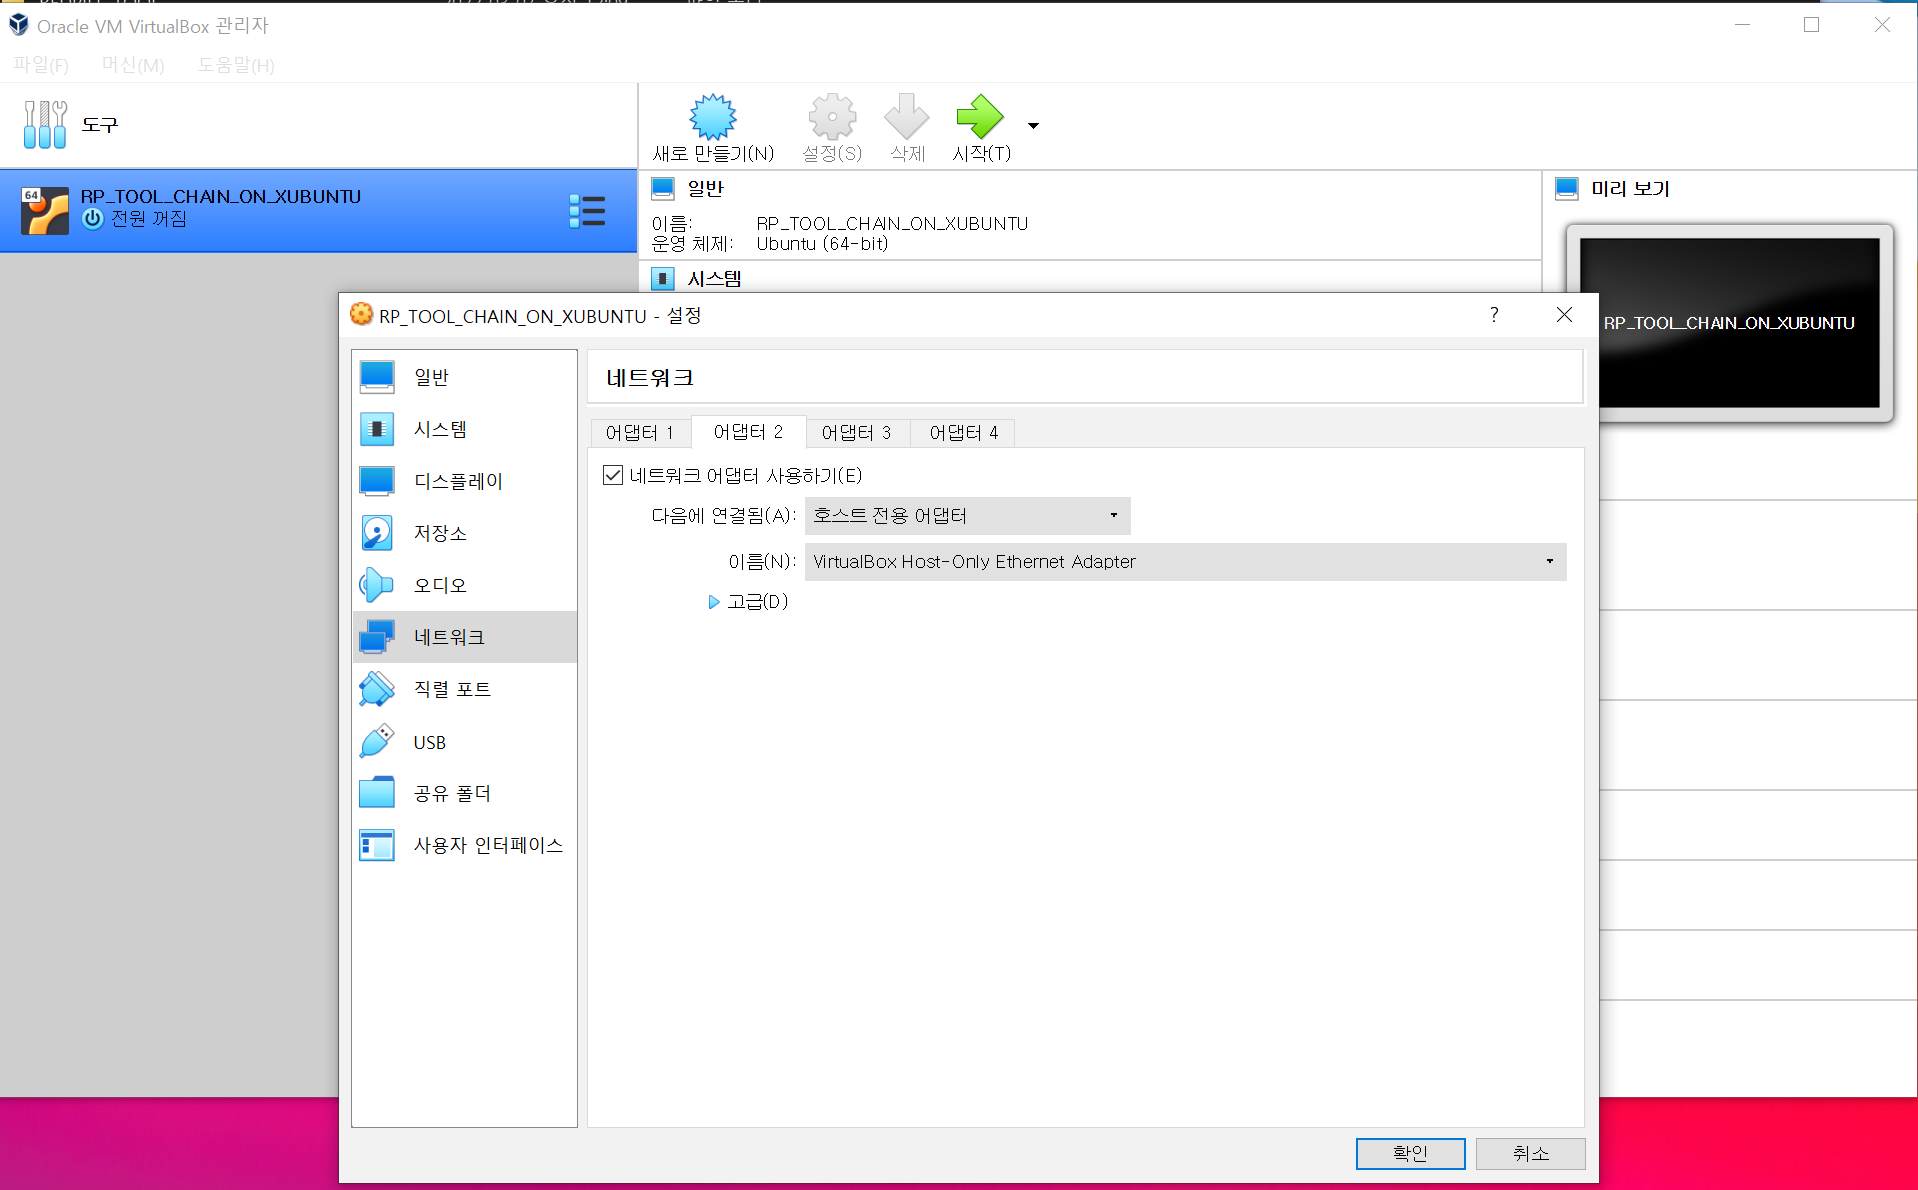Open the 파일(F) menu
This screenshot has height=1190, width=1918.
[41, 65]
